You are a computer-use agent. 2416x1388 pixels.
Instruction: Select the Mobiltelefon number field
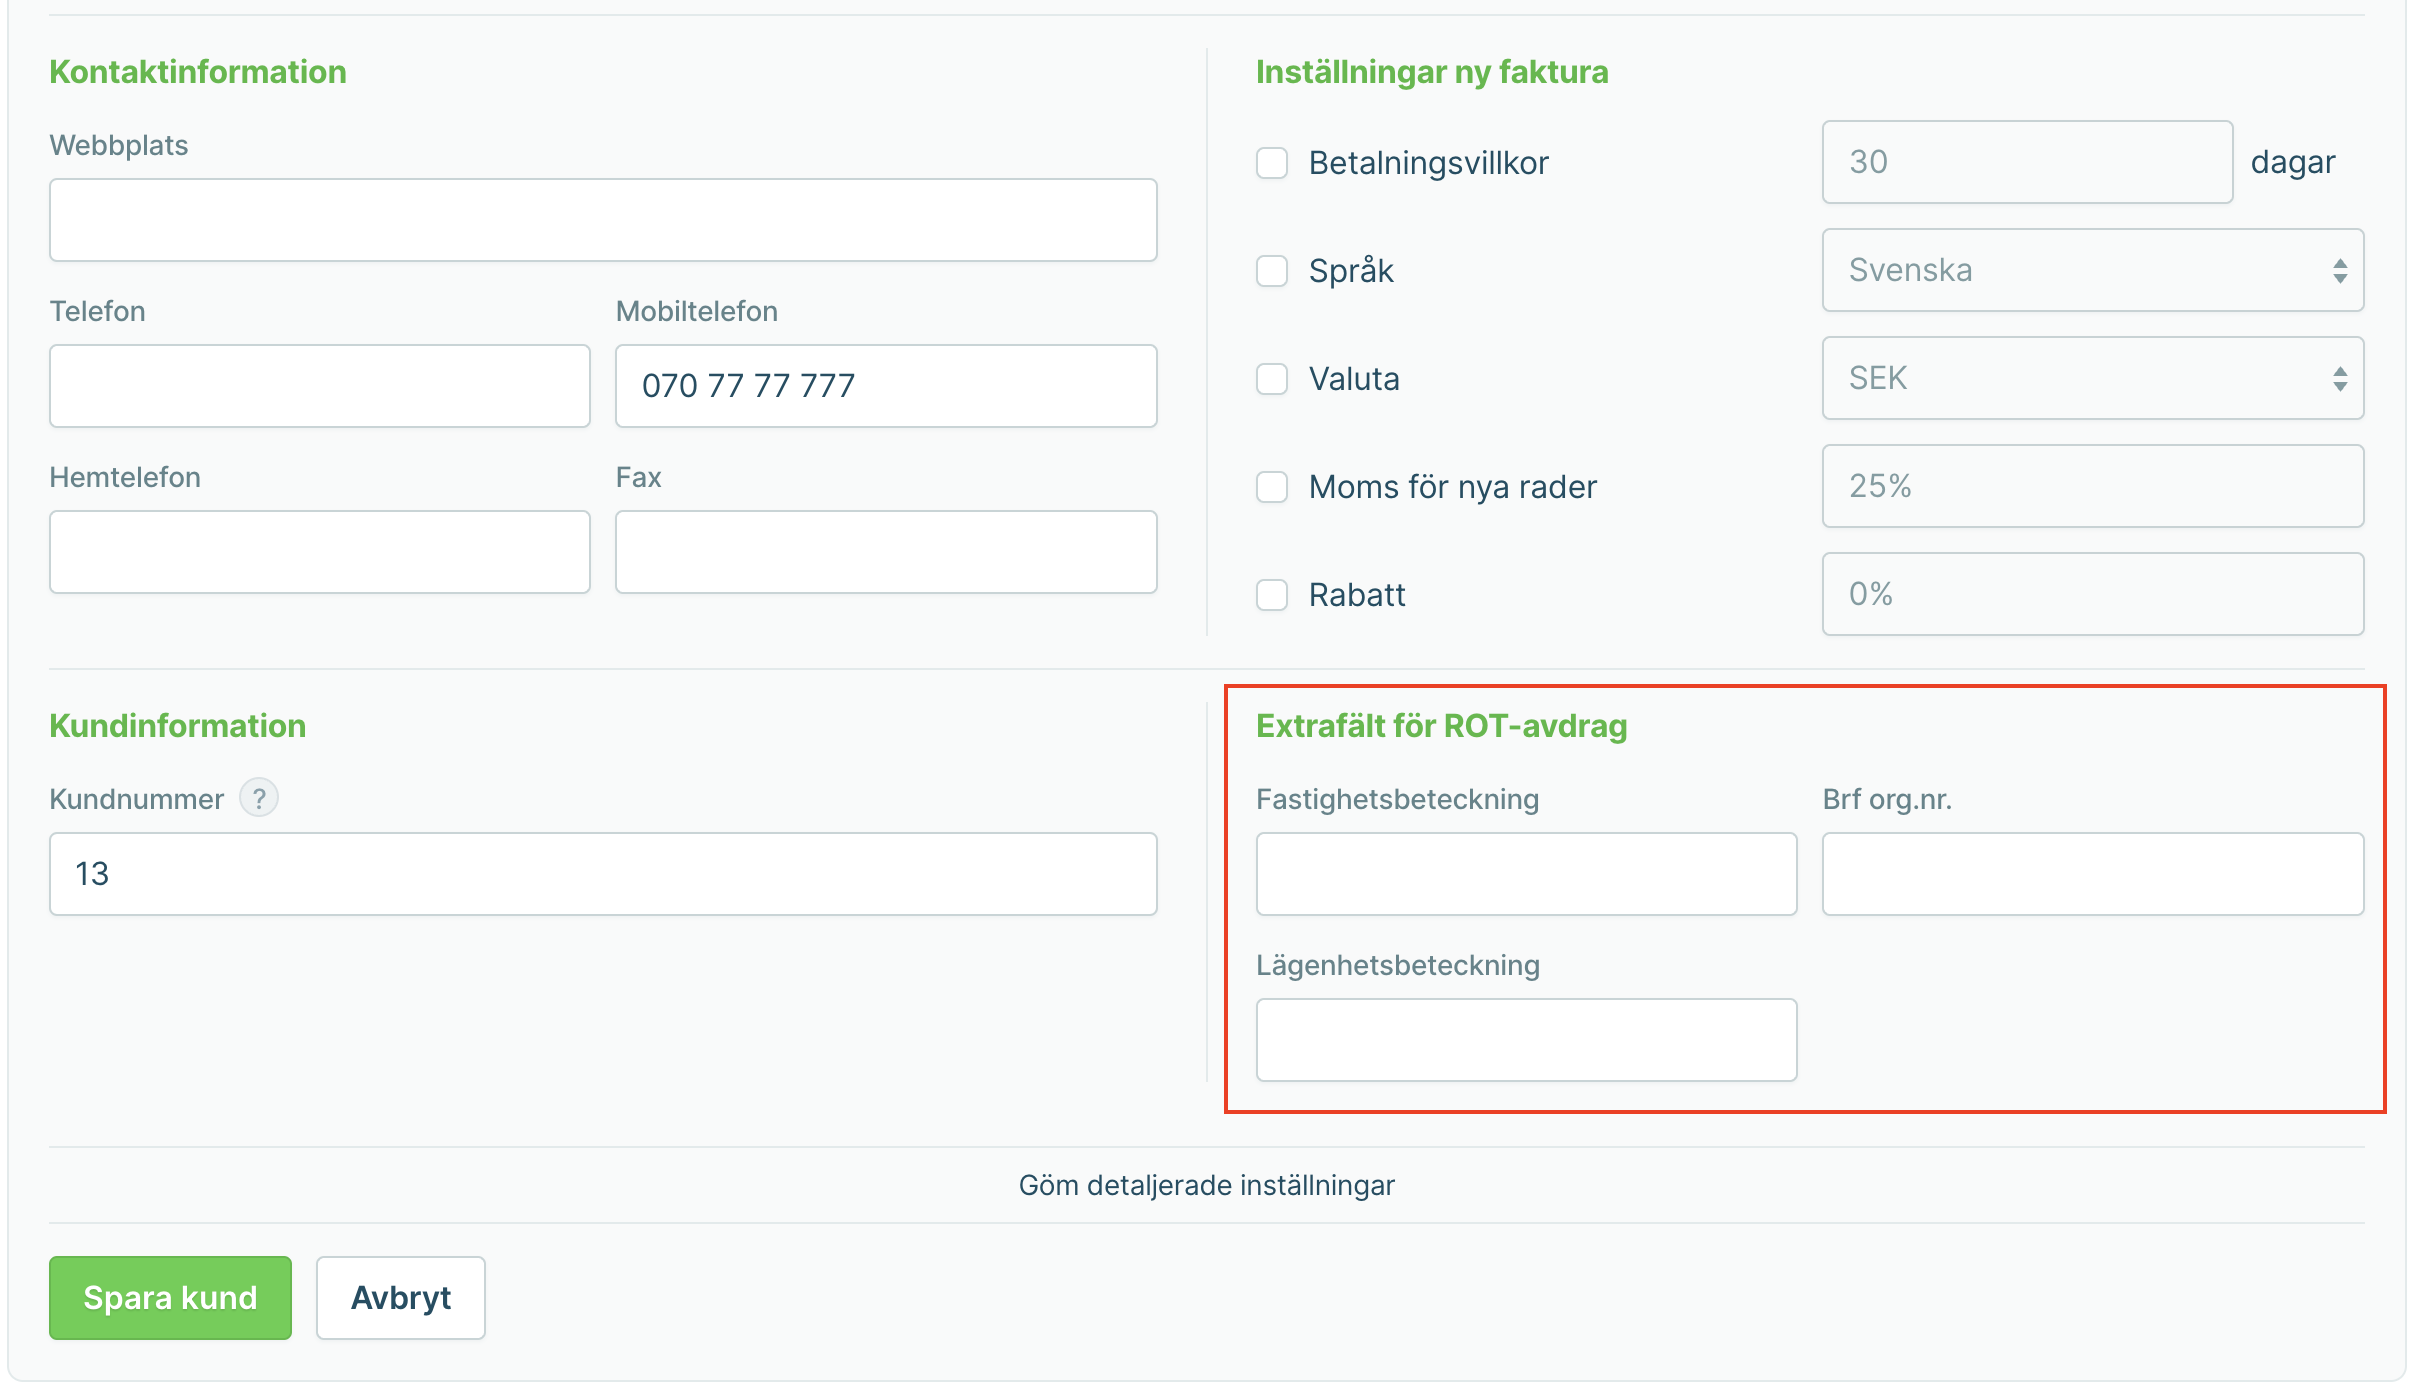886,386
